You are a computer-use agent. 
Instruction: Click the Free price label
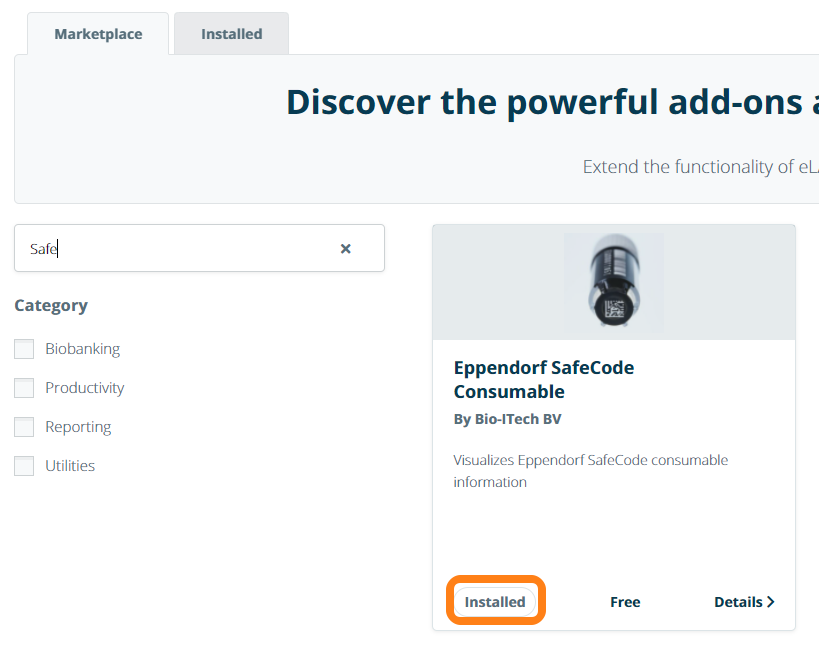coord(625,602)
